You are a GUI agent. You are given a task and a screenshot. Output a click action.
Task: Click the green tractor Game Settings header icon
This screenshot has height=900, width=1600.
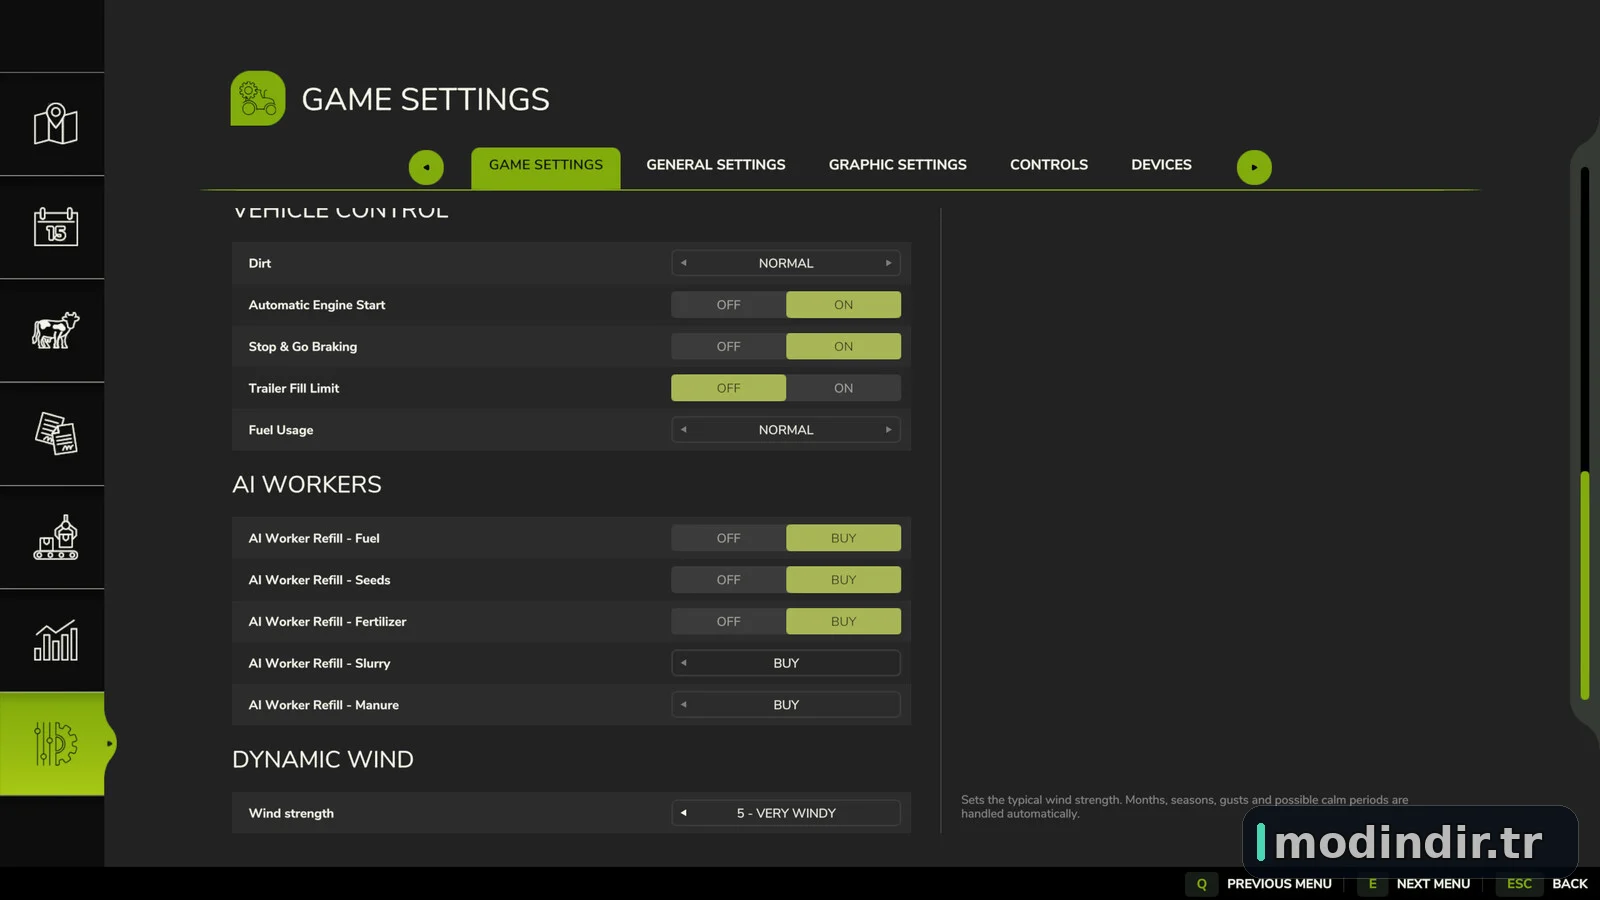[258, 98]
